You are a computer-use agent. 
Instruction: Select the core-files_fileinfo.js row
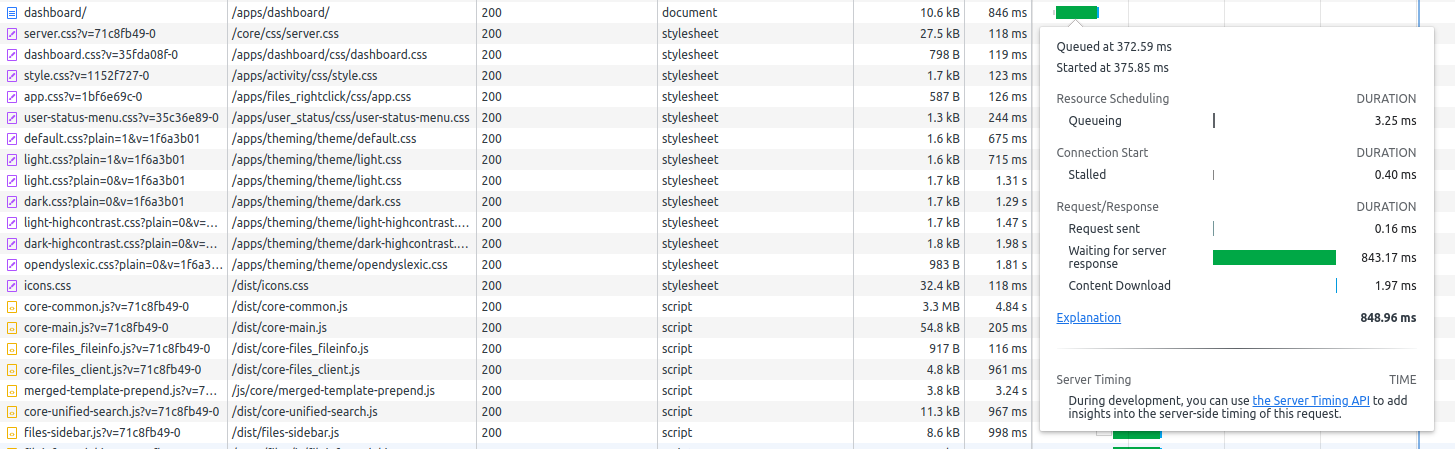point(117,348)
